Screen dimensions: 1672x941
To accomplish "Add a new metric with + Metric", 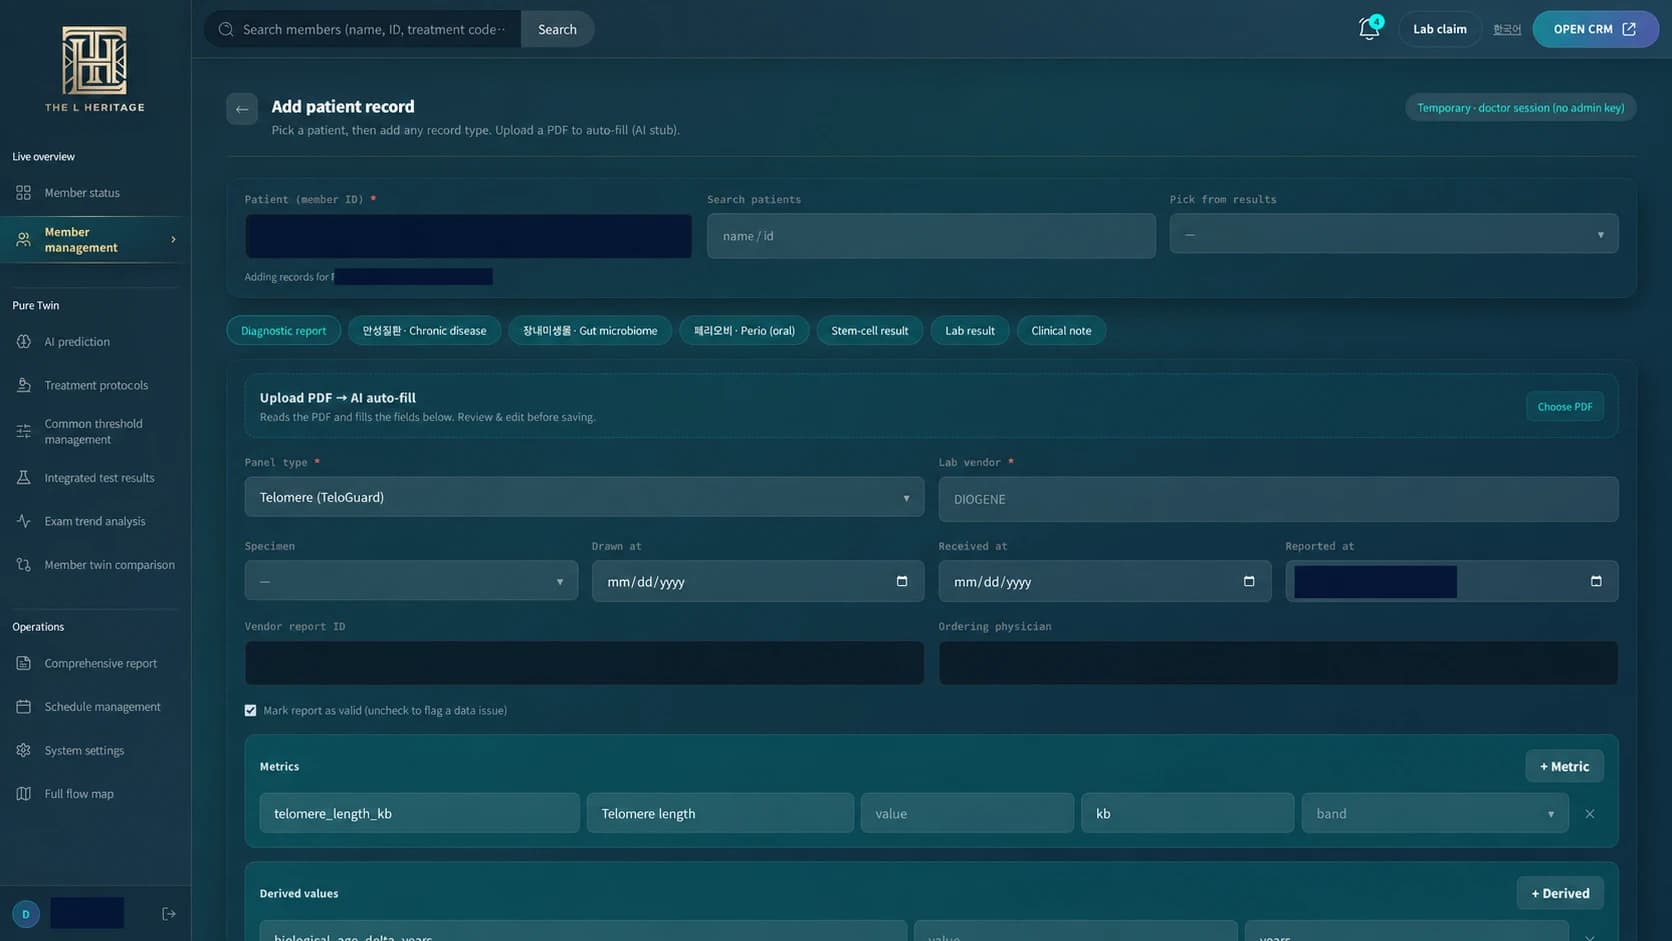I will [1565, 766].
